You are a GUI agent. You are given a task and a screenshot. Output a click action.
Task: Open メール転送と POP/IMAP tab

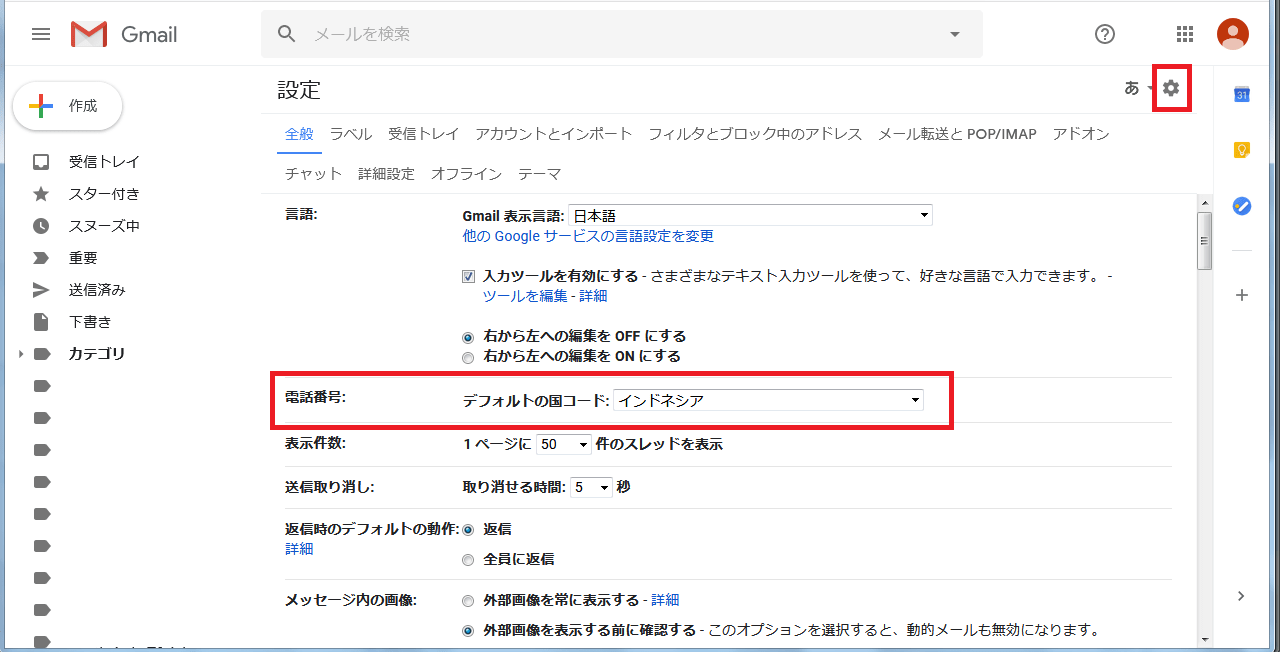click(959, 133)
